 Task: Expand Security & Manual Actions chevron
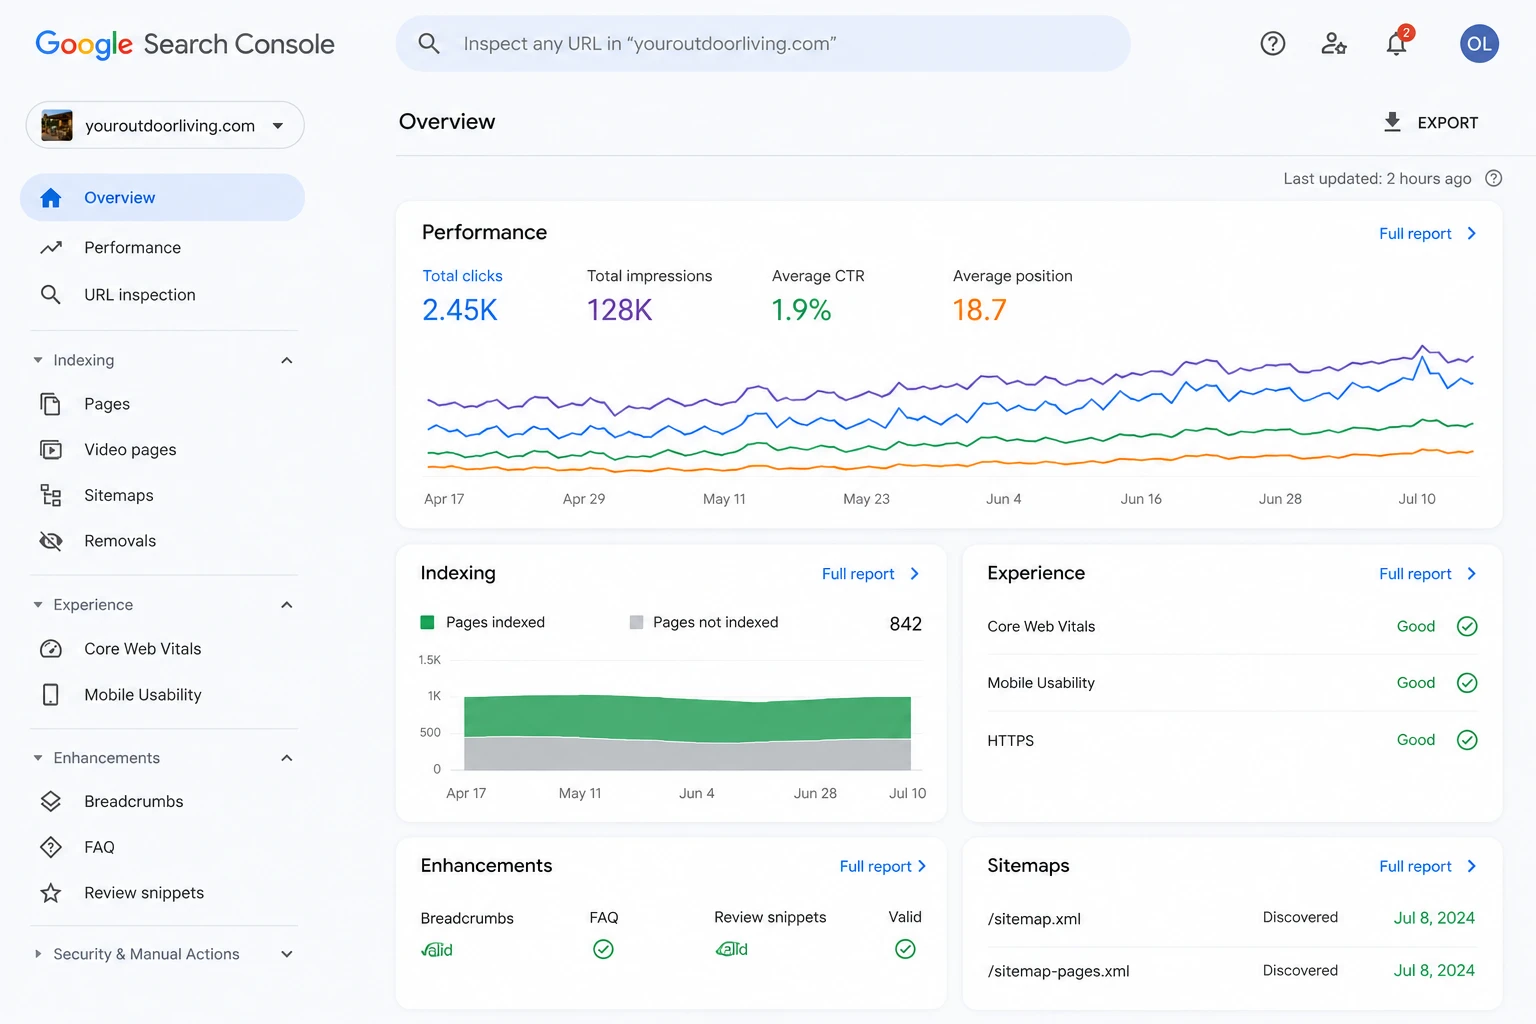[x=287, y=954]
